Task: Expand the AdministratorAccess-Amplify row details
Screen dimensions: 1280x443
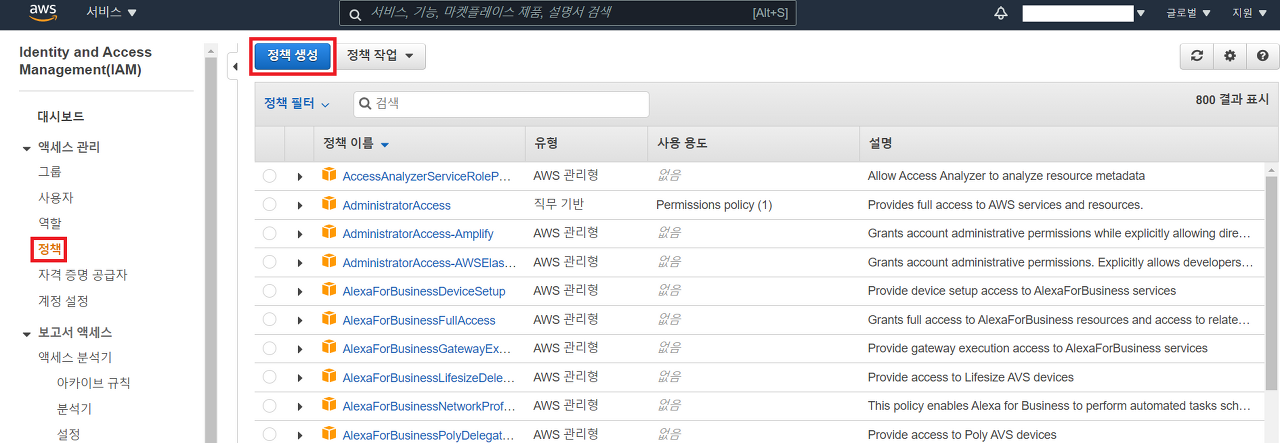Action: [x=299, y=234]
